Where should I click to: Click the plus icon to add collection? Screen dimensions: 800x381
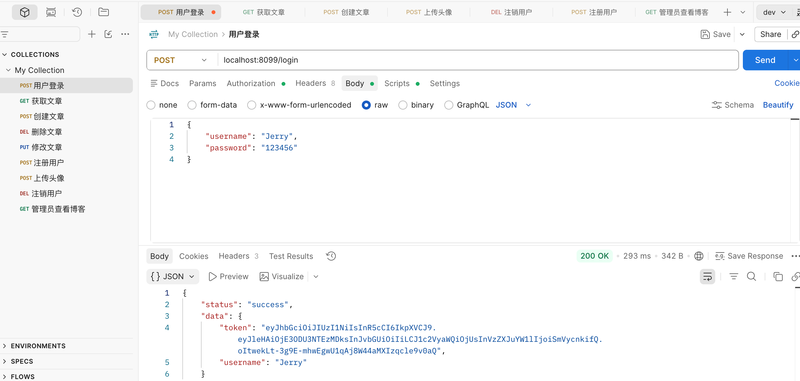pyautogui.click(x=92, y=34)
